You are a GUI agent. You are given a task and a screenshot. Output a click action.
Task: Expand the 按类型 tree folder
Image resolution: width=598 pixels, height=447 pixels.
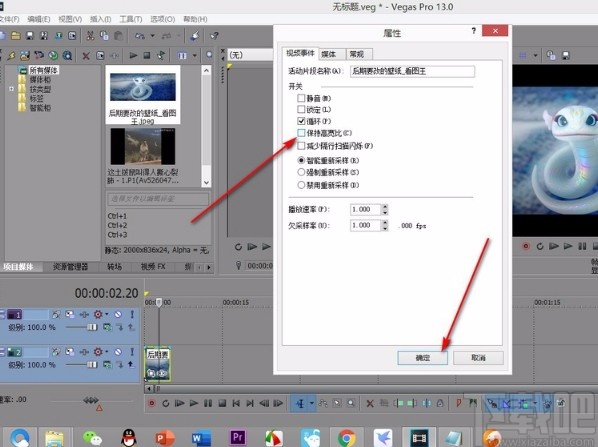(11, 89)
